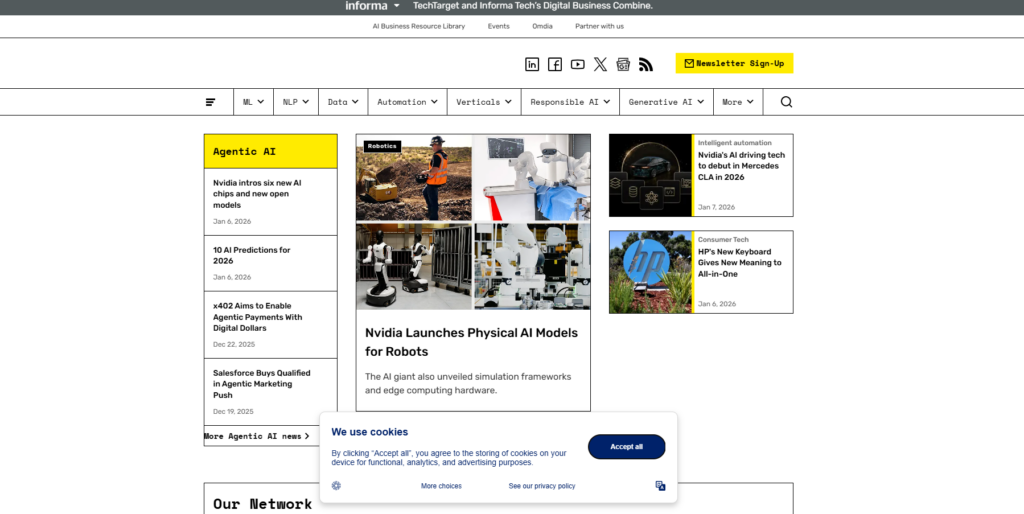The image size is (1024, 514).
Task: Open the Events link
Action: click(498, 27)
